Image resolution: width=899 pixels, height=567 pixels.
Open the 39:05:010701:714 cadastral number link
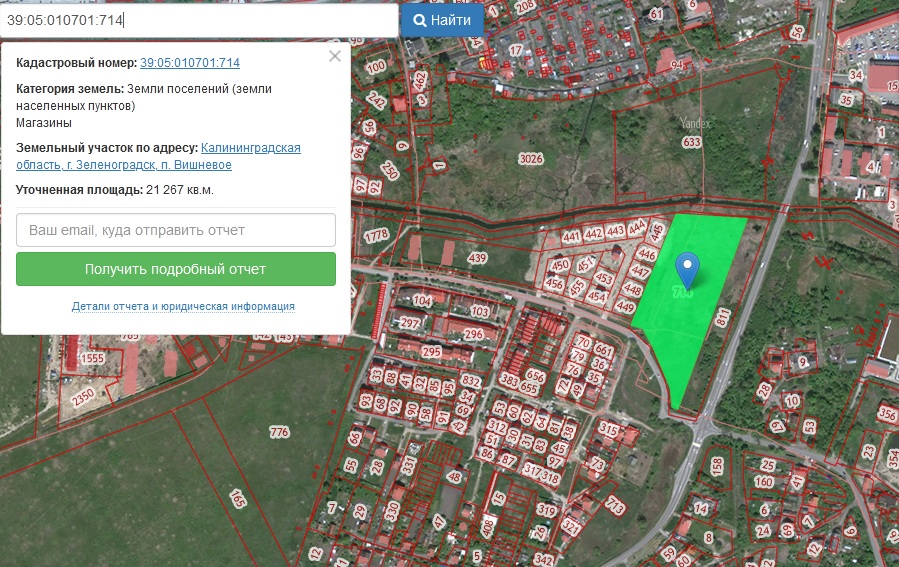190,63
